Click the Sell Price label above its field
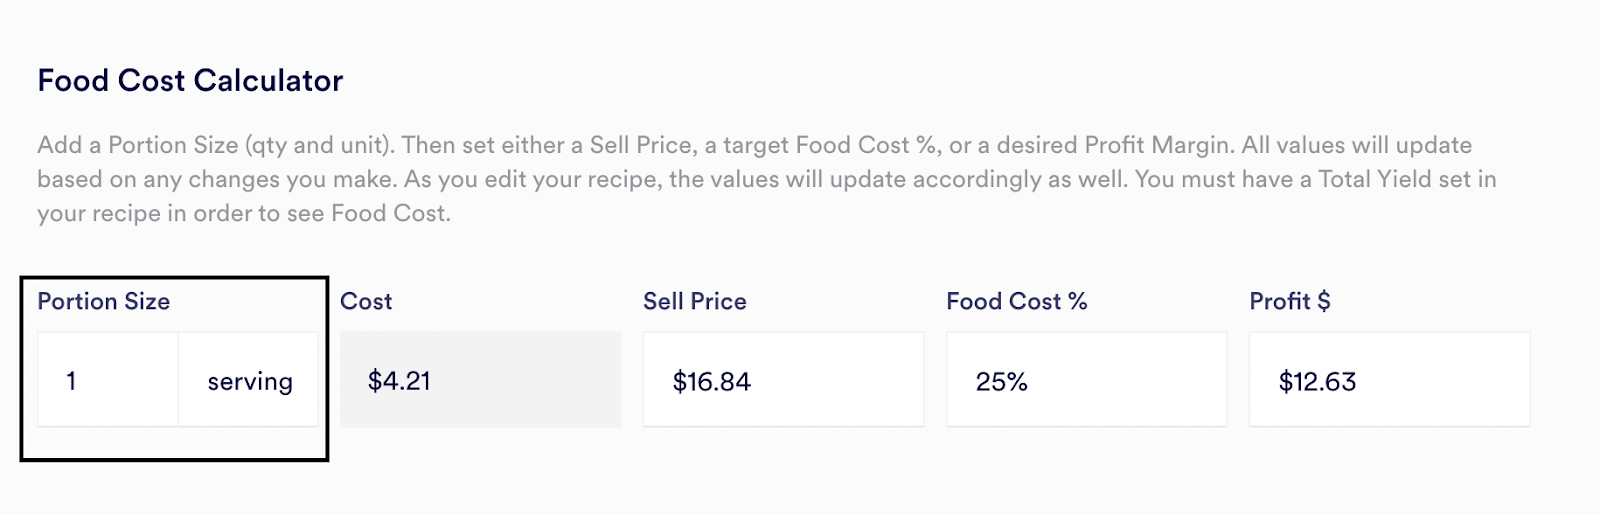Image resolution: width=1600 pixels, height=514 pixels. (x=694, y=301)
